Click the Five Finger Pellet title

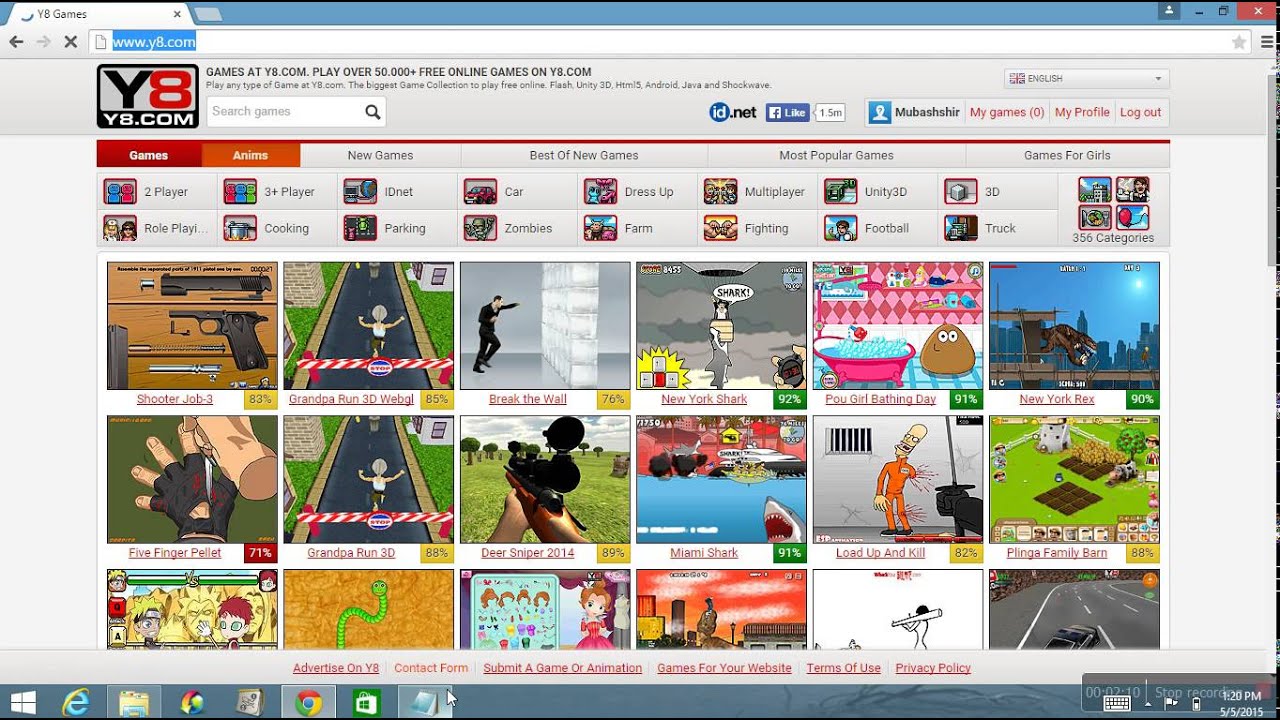coord(175,553)
